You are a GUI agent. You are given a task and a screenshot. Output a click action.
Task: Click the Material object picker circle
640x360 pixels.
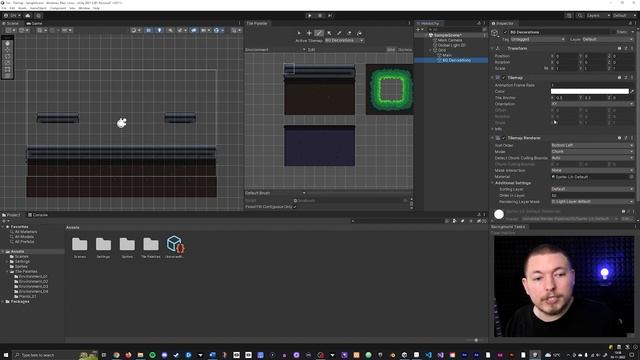coord(631,177)
